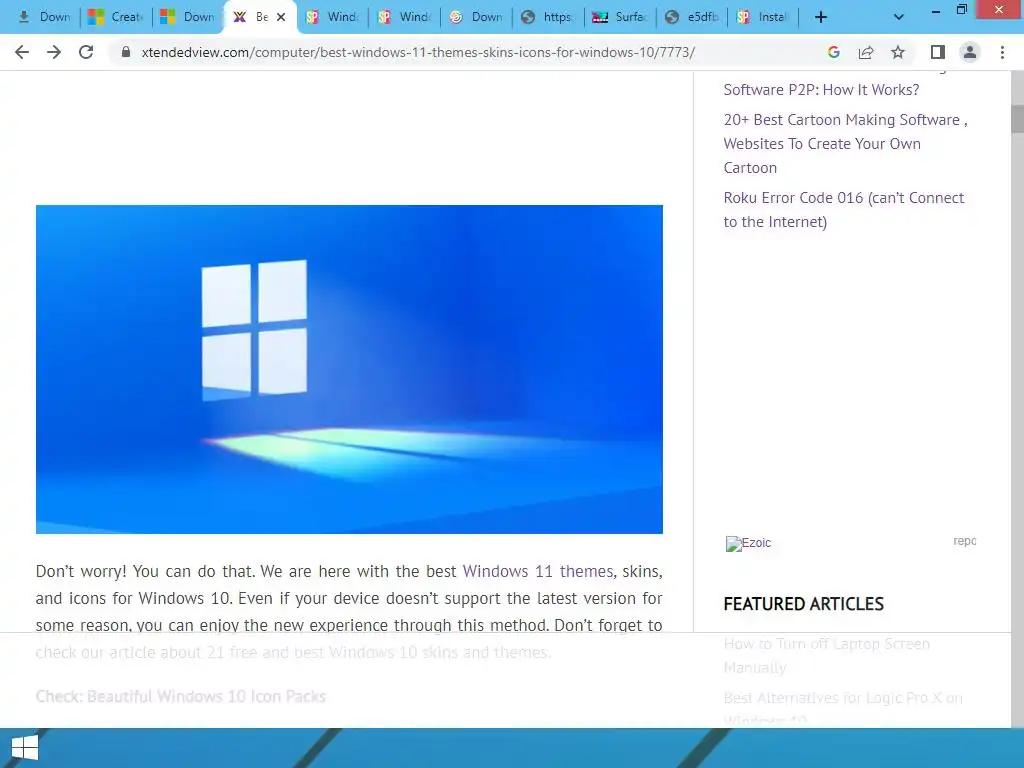Viewport: 1024px width, 768px height.
Task: Open the Windows Start button
Action: [x=25, y=748]
